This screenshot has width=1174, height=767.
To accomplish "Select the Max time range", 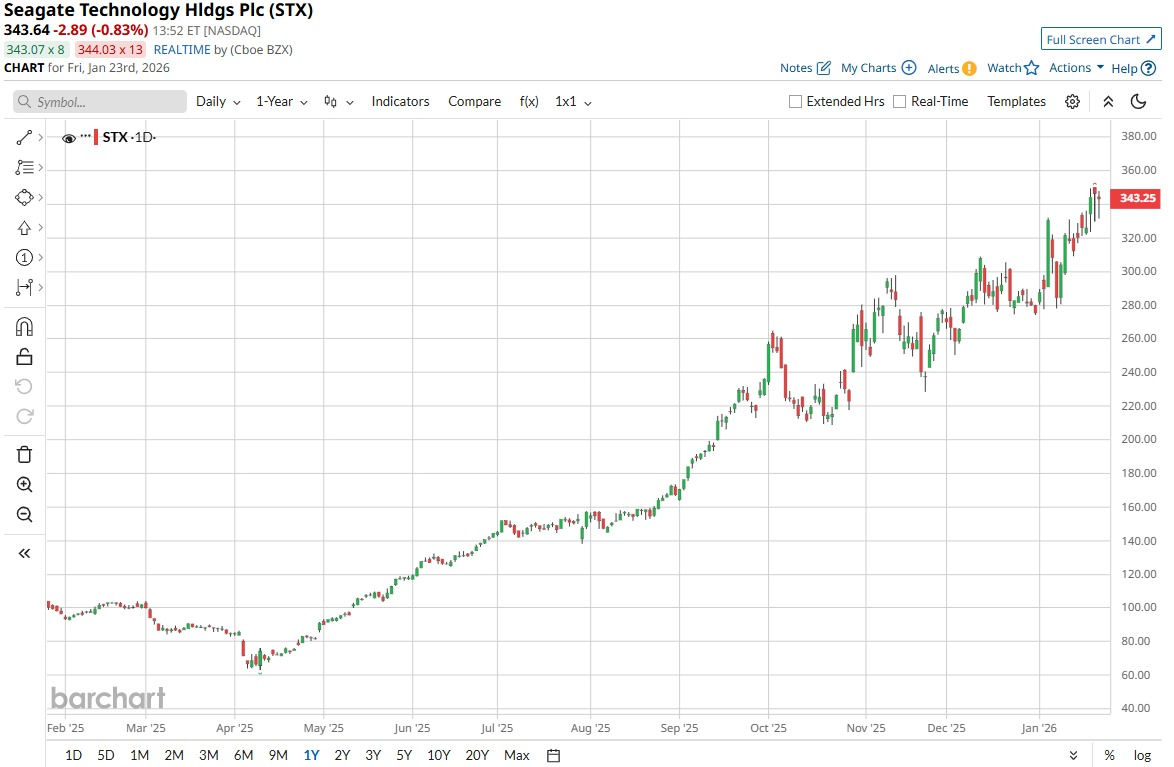I will tap(517, 756).
